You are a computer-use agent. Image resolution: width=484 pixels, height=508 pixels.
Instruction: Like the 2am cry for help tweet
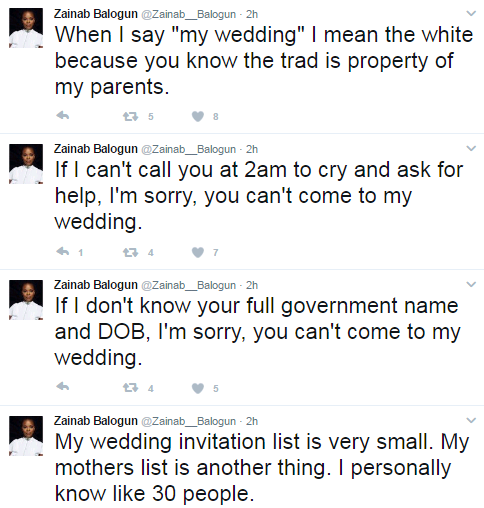tap(198, 252)
